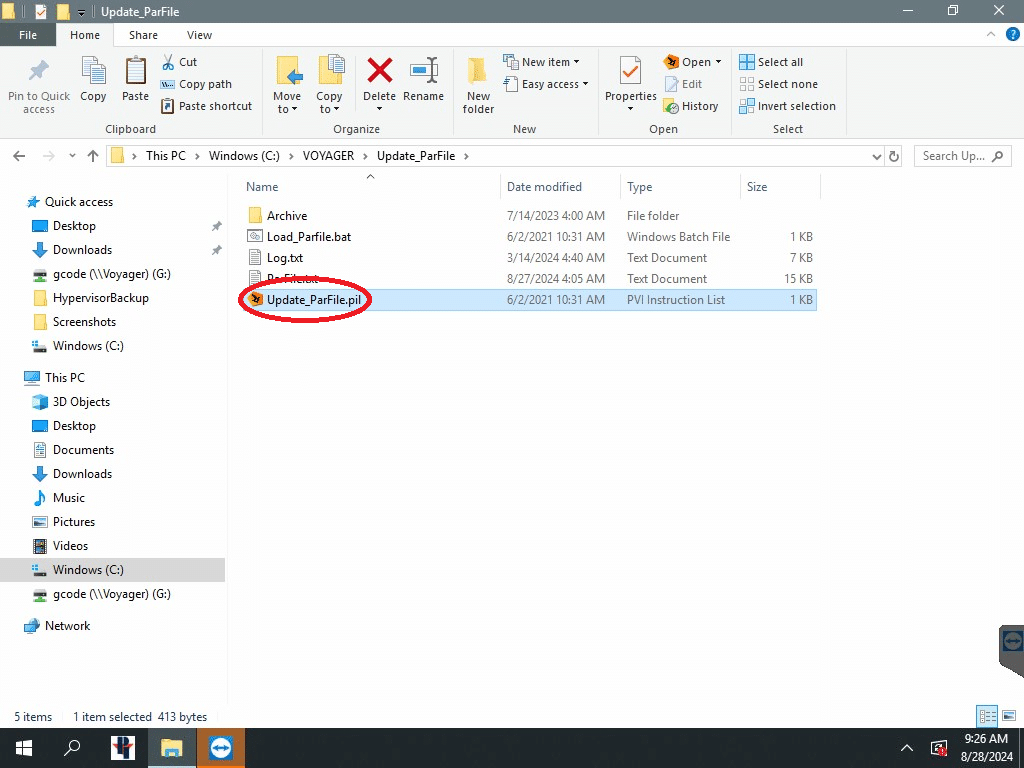Open the File menu tab
Screen dimensions: 1024x768
point(28,35)
